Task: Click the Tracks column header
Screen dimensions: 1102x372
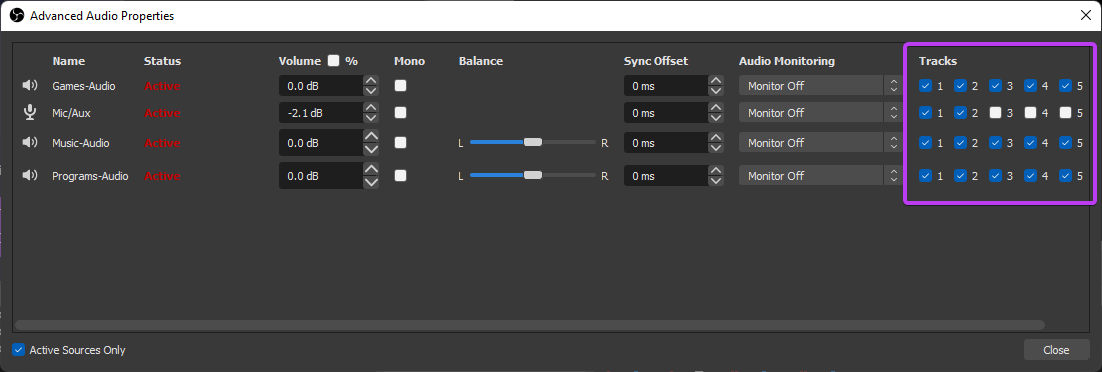Action: (x=938, y=61)
